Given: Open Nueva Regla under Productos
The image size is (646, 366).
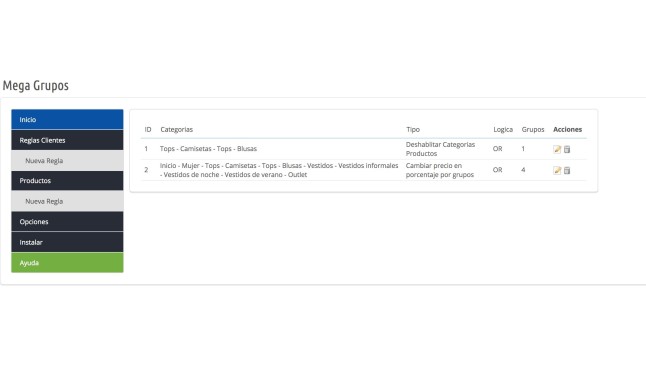Looking at the screenshot, I should pyautogui.click(x=67, y=201).
